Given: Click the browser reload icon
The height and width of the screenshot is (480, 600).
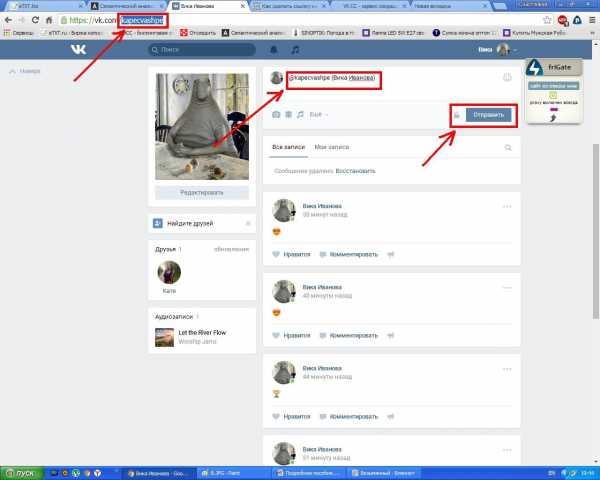Looking at the screenshot, I should [35, 20].
